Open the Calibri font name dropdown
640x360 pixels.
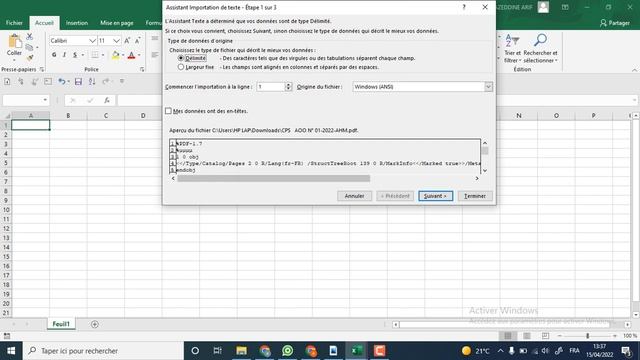(92, 40)
